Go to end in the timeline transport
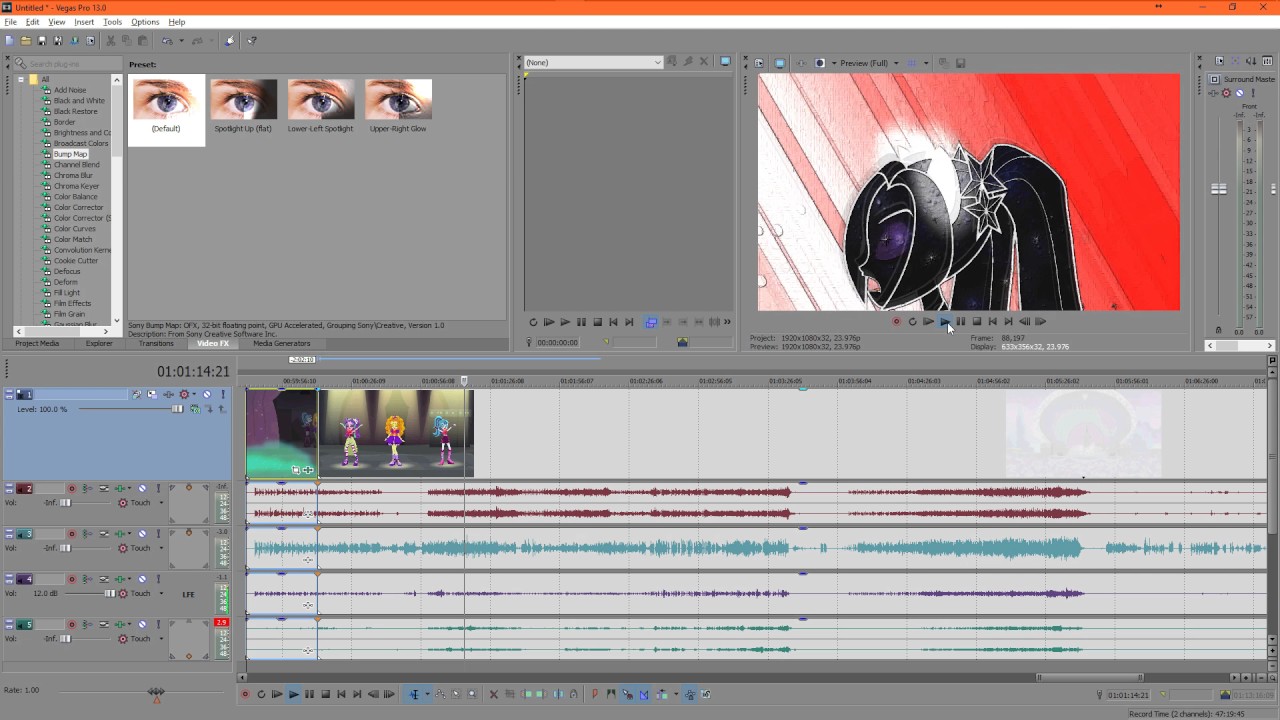The height and width of the screenshot is (720, 1280). [357, 694]
